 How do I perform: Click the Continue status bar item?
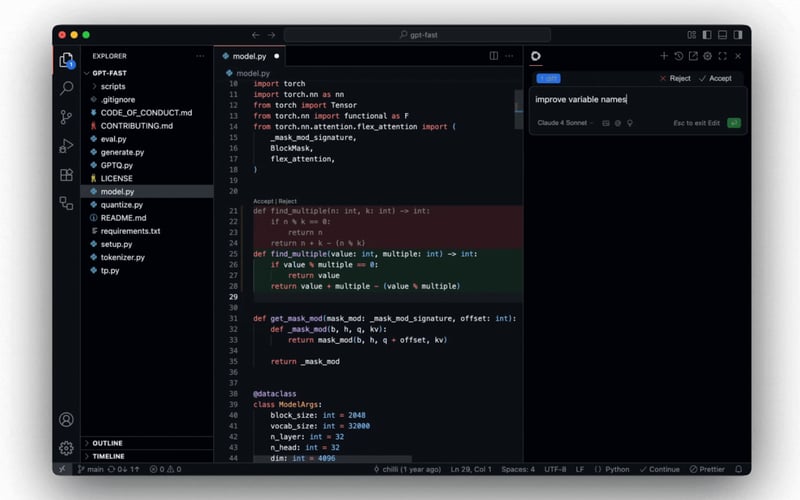pyautogui.click(x=659, y=469)
